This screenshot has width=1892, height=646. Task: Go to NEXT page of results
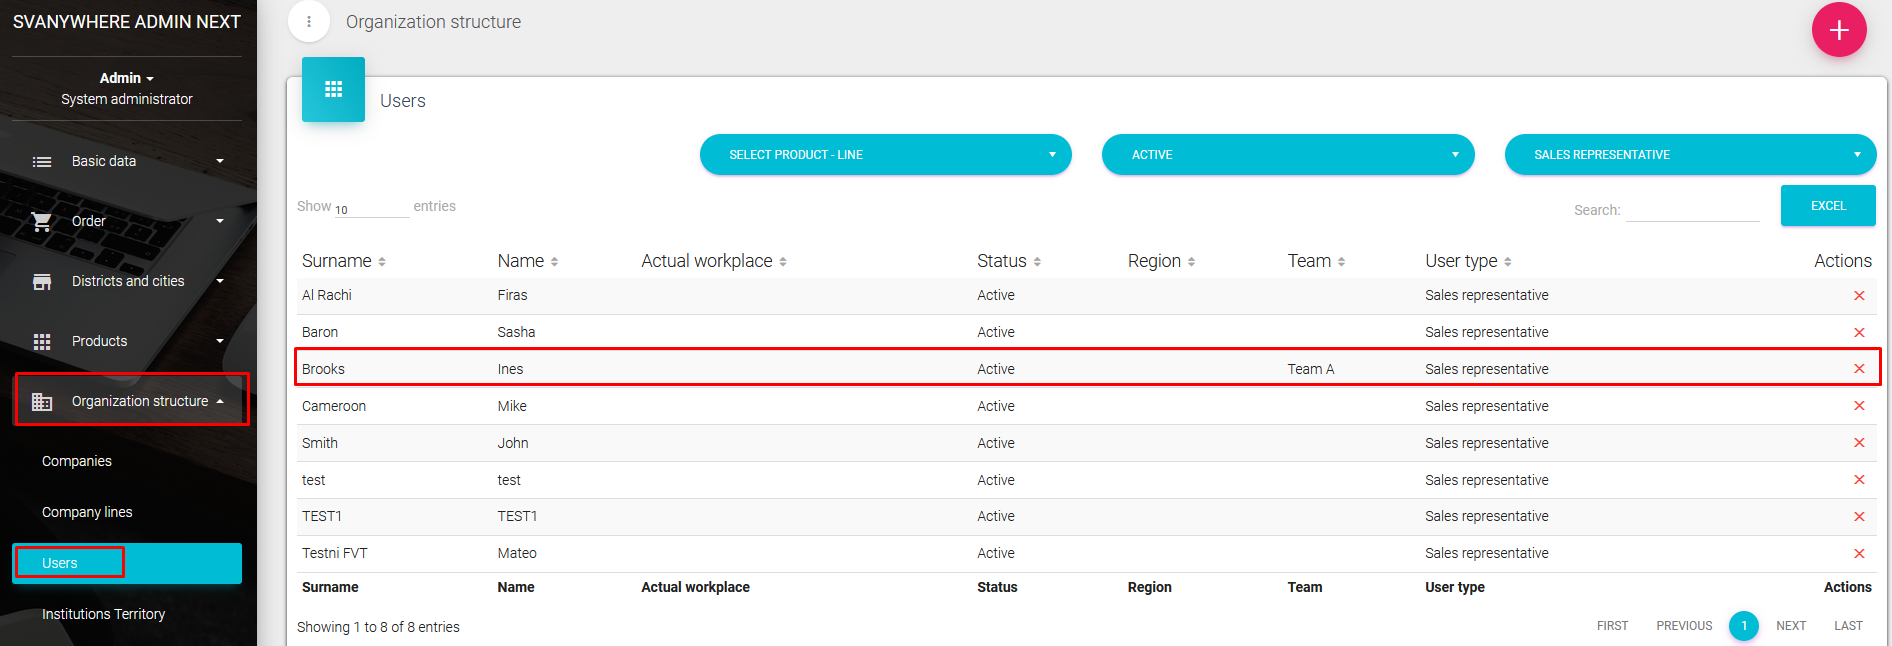[1790, 626]
